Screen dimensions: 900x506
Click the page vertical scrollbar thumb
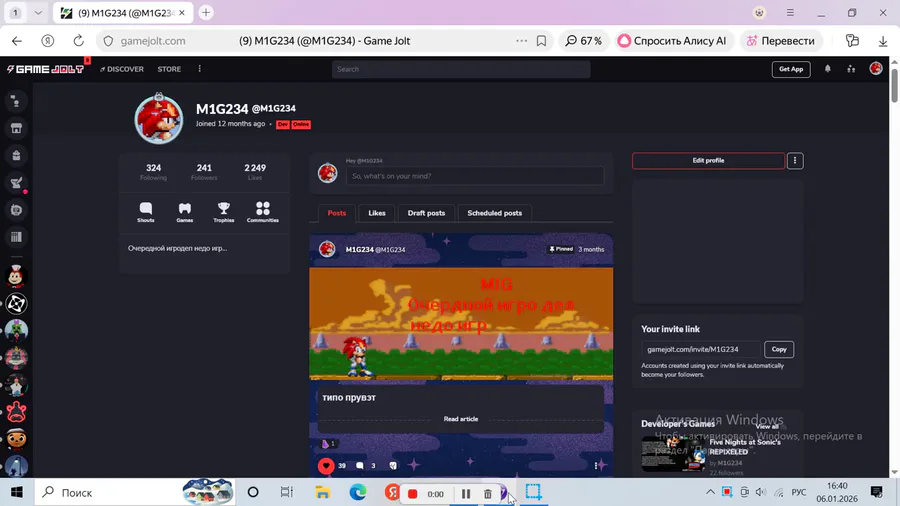(894, 84)
